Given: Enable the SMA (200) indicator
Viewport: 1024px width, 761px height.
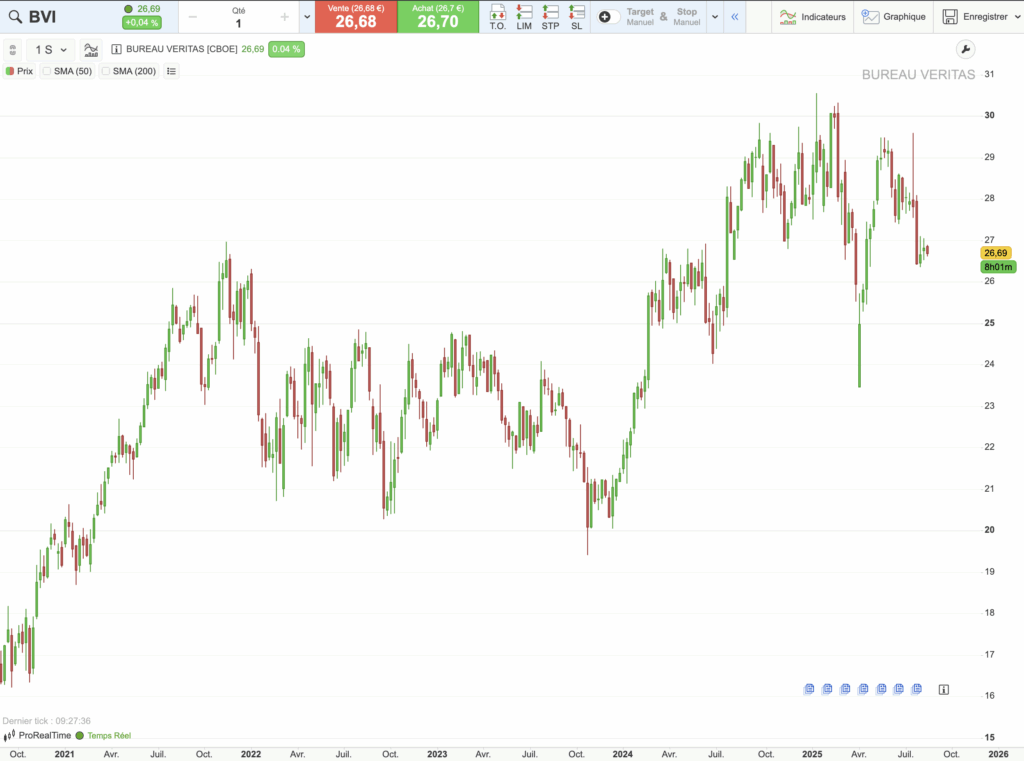Looking at the screenshot, I should tap(106, 71).
